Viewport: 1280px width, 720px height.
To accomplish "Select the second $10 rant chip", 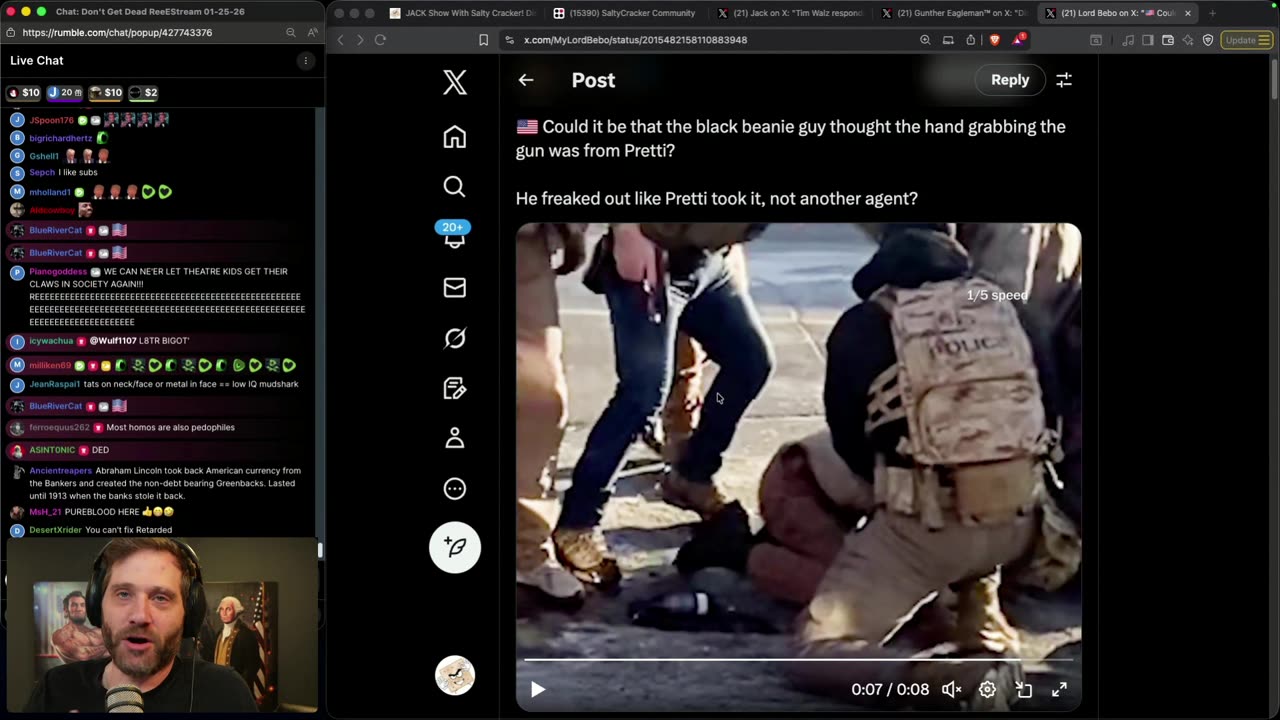I will click(106, 93).
